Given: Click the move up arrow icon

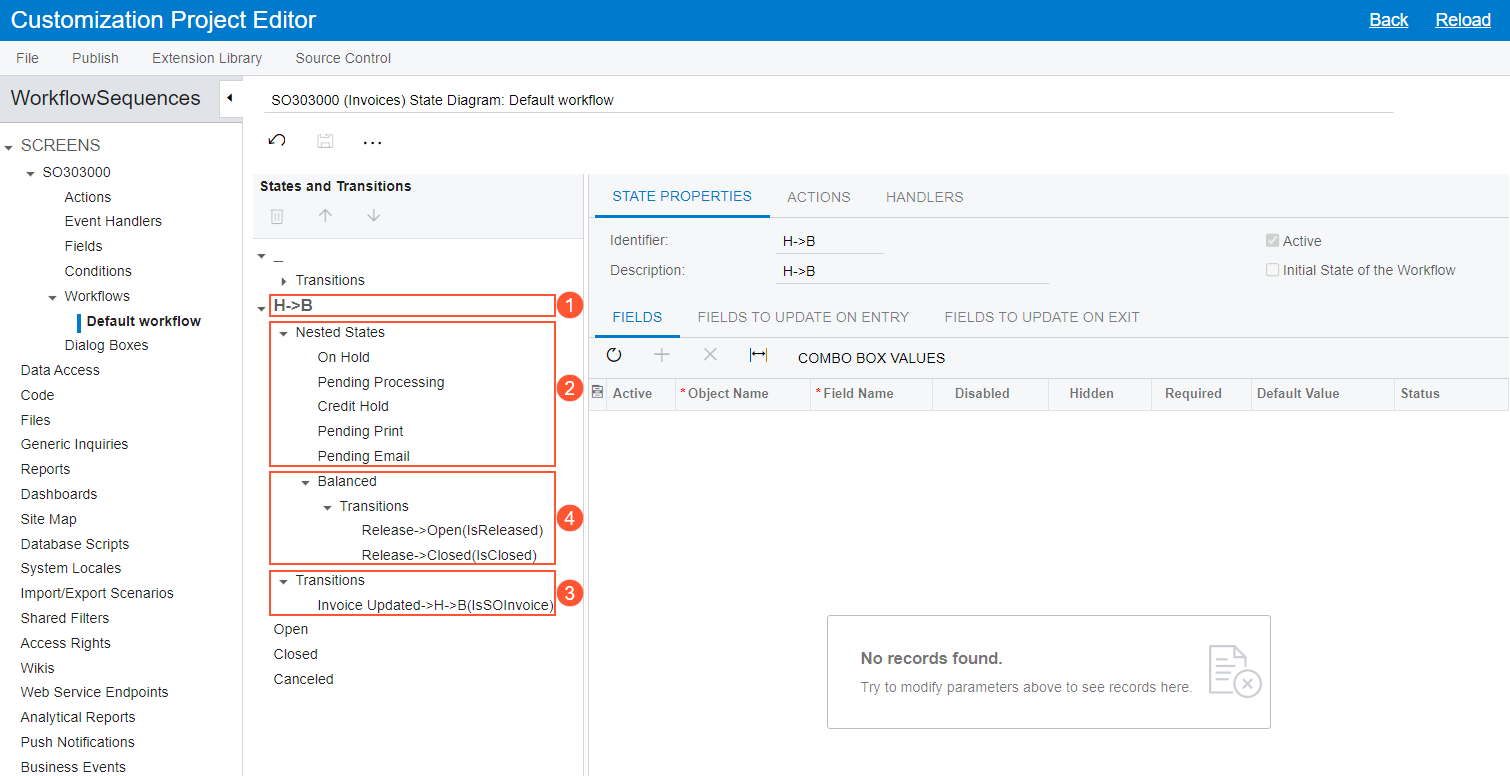Looking at the screenshot, I should pos(325,216).
